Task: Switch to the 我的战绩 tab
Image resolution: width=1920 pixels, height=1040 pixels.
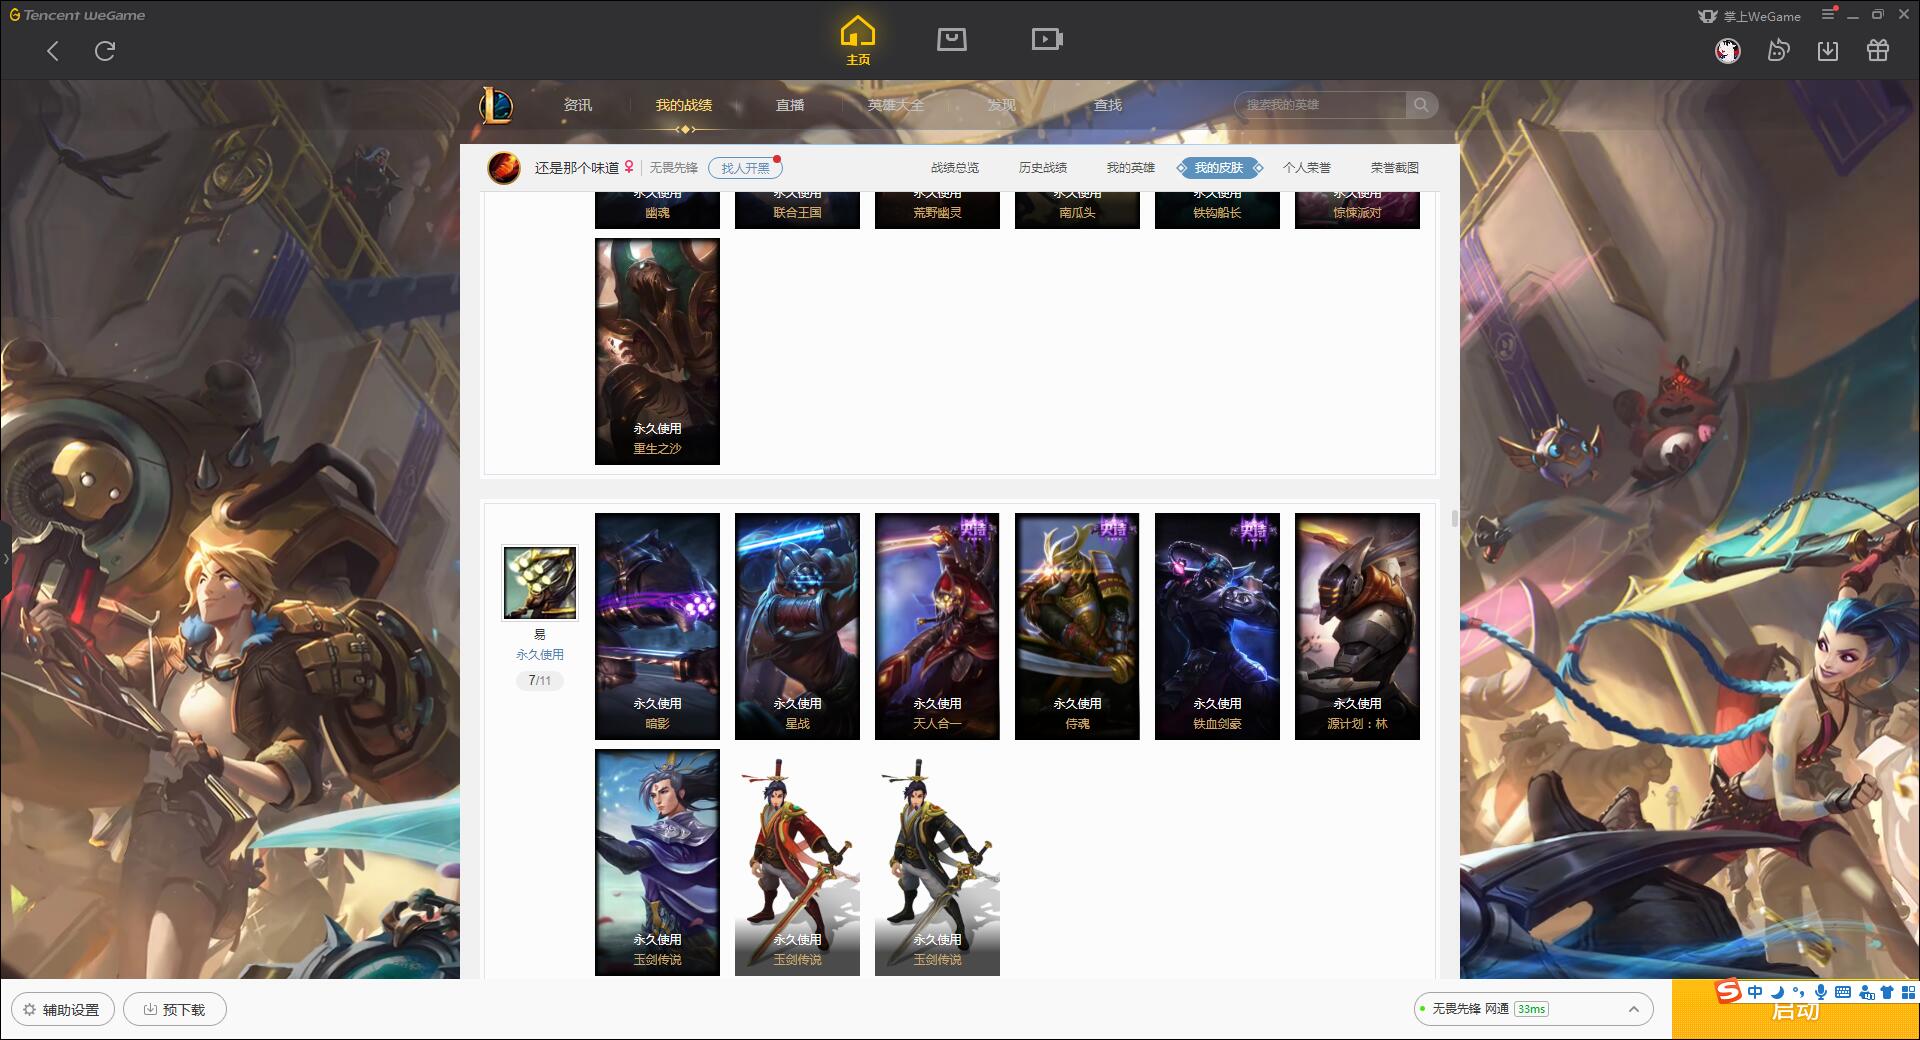Action: click(x=684, y=105)
